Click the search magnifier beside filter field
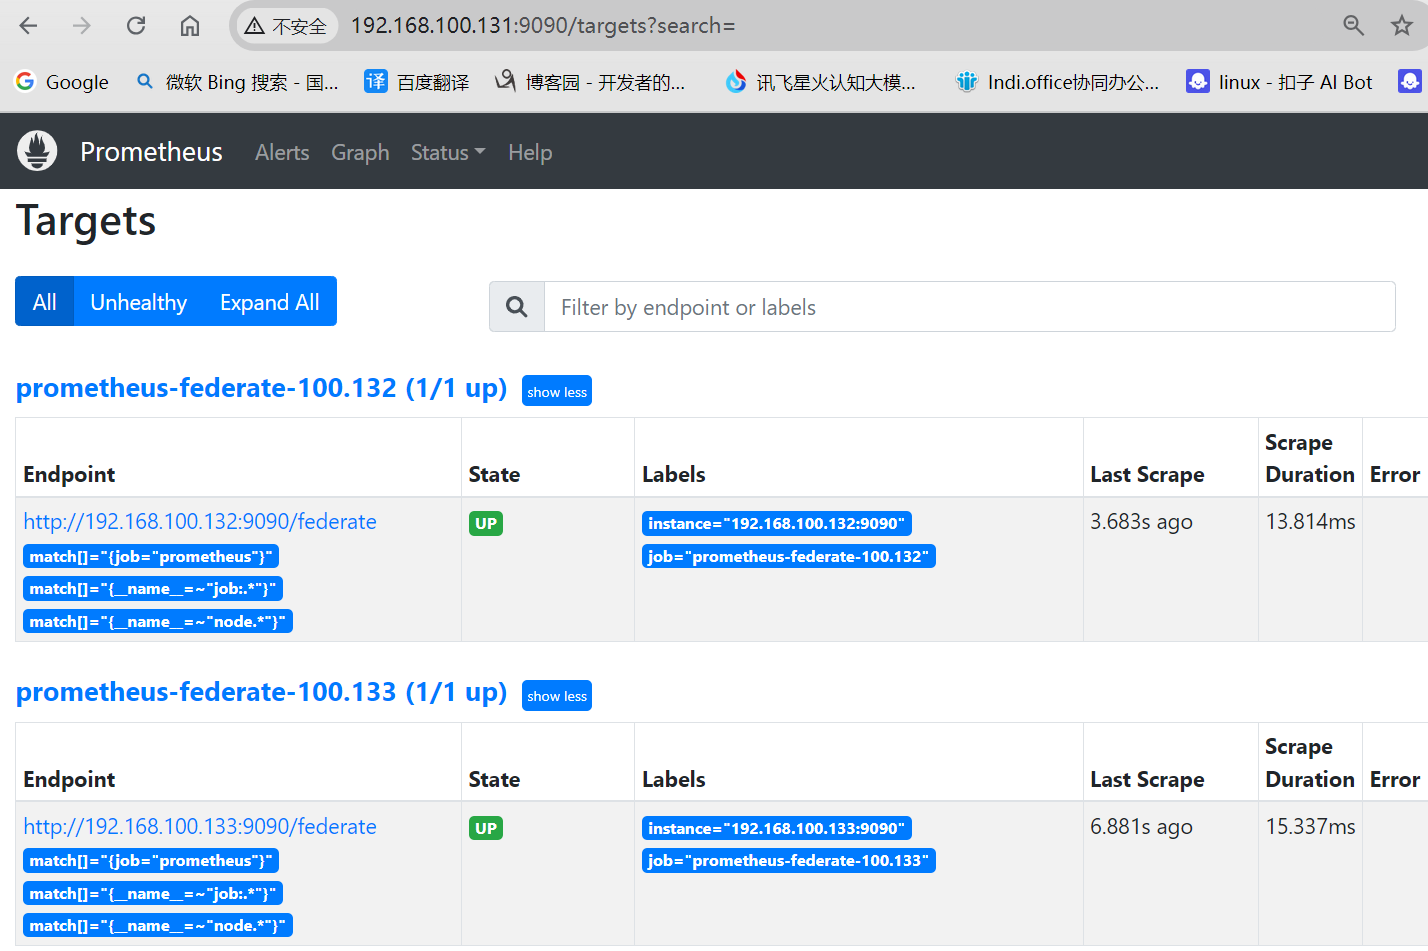Screen dimensions: 1428x951 [x=517, y=307]
